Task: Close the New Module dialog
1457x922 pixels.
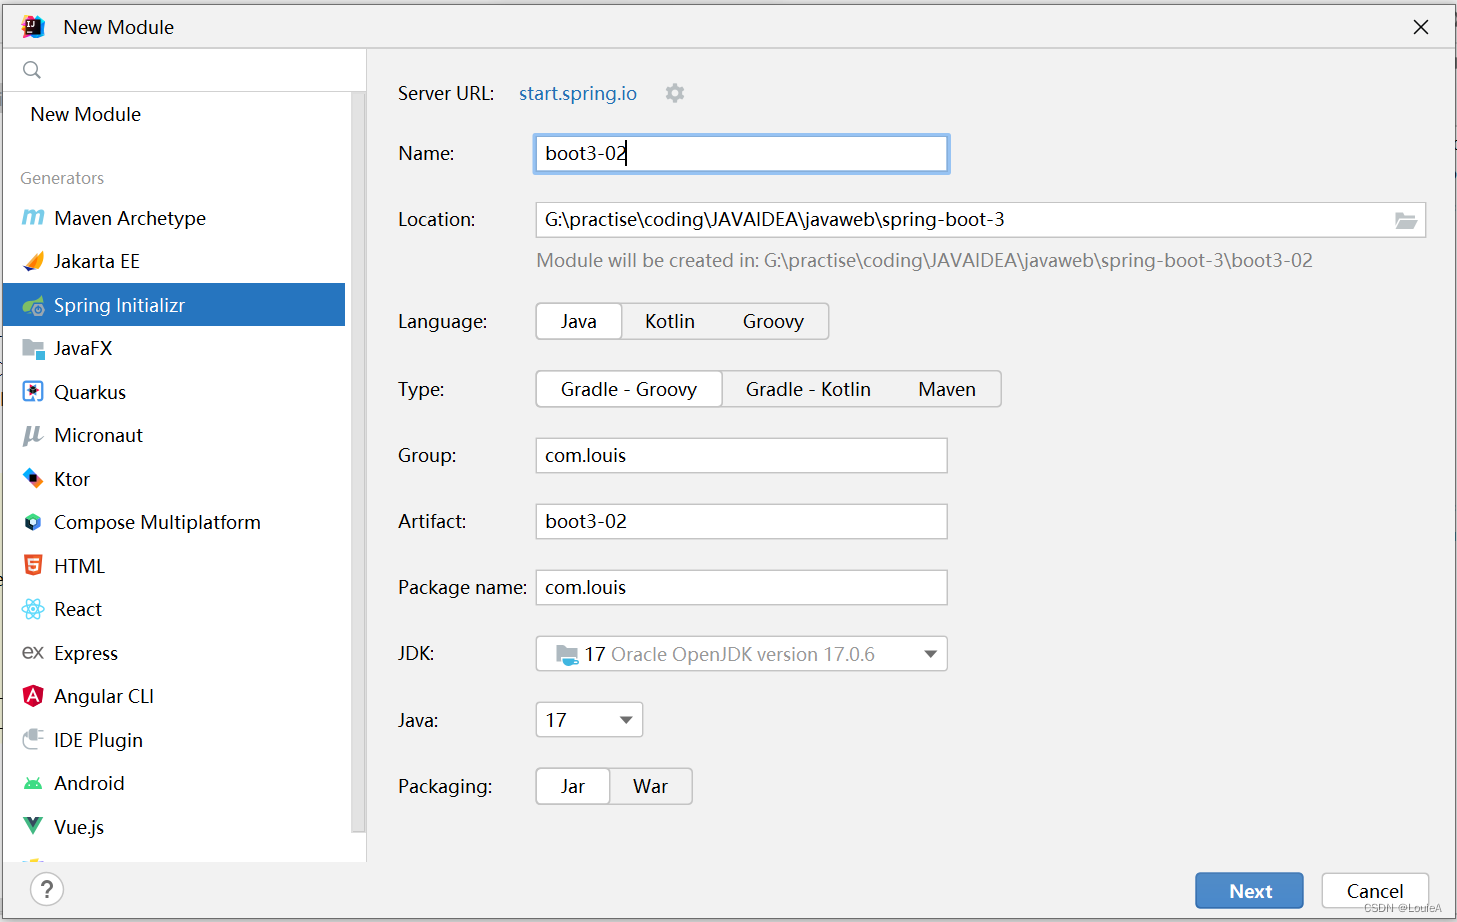Action: 1421,27
